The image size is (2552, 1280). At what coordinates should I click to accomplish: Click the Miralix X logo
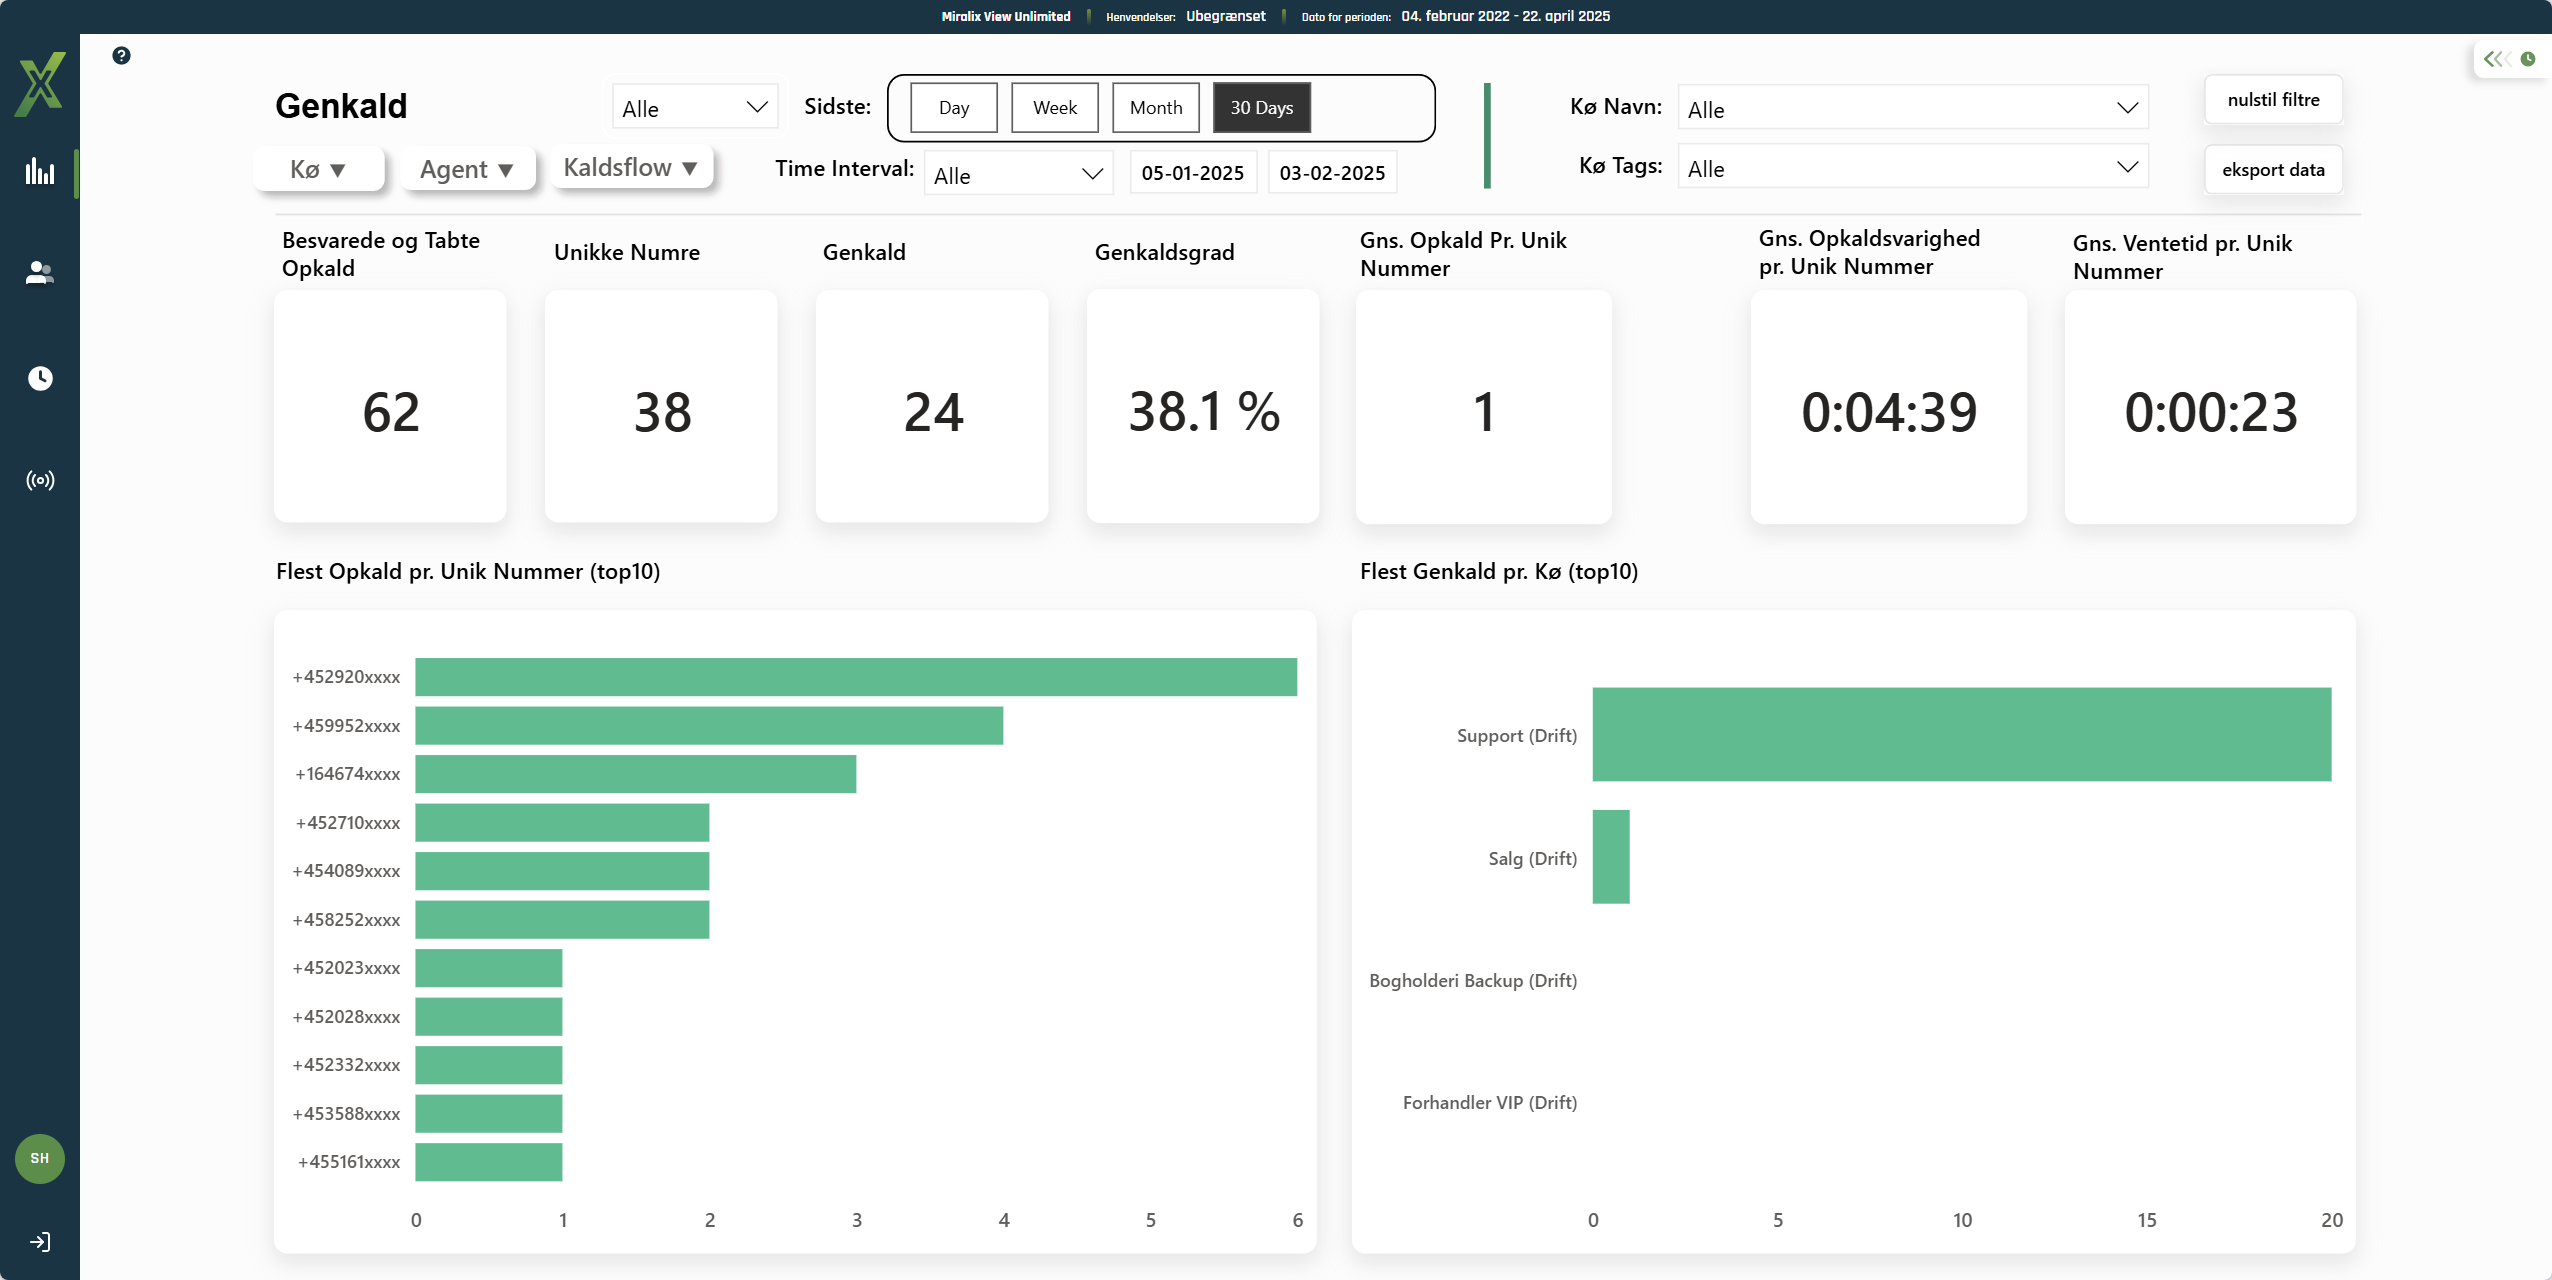(x=40, y=84)
